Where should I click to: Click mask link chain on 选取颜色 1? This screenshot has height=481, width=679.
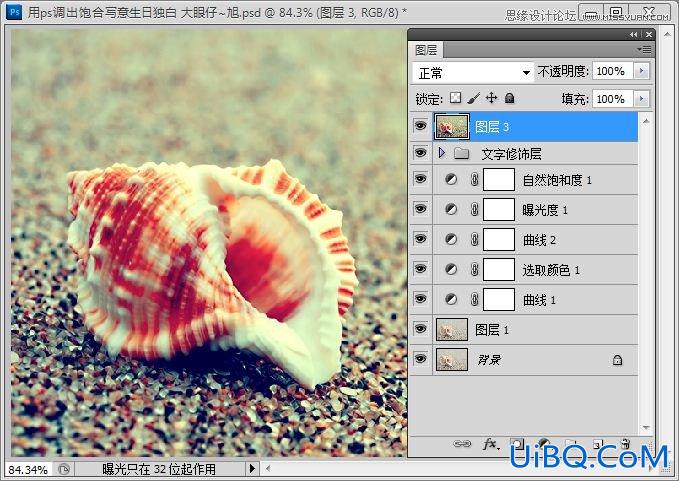pyautogui.click(x=475, y=269)
